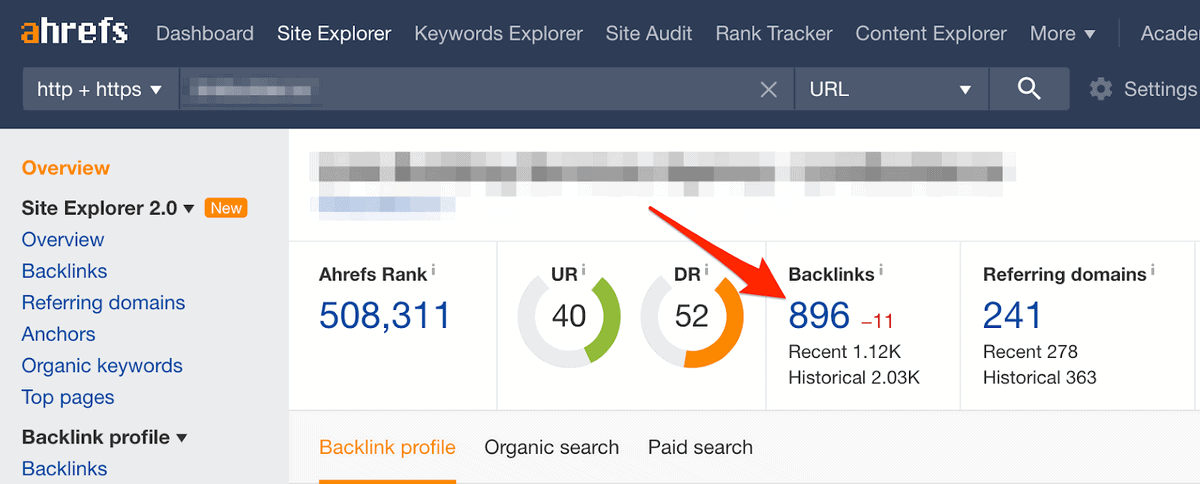This screenshot has width=1200, height=484.
Task: Select orange Overview in the sidebar
Action: coord(66,168)
